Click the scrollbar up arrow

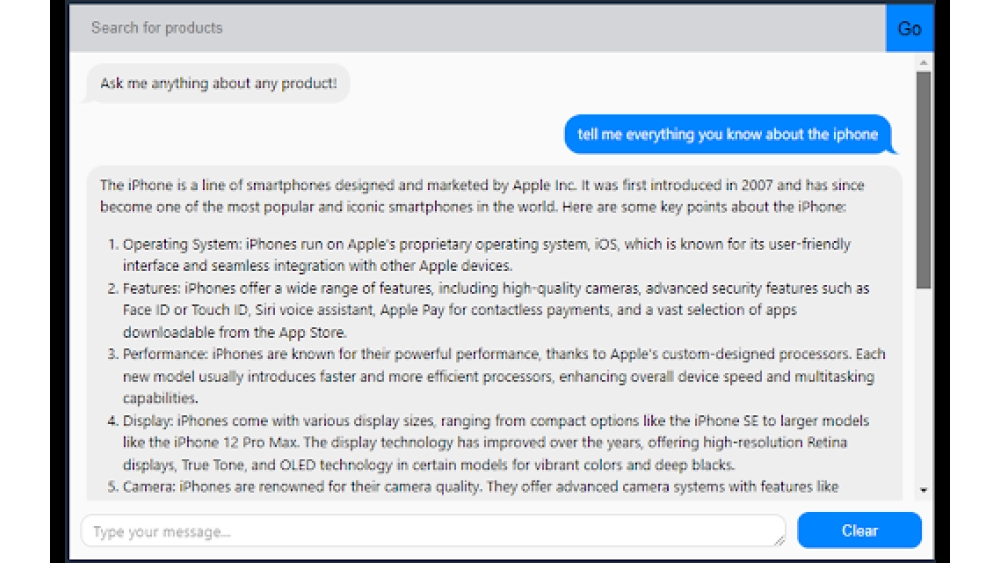[924, 62]
